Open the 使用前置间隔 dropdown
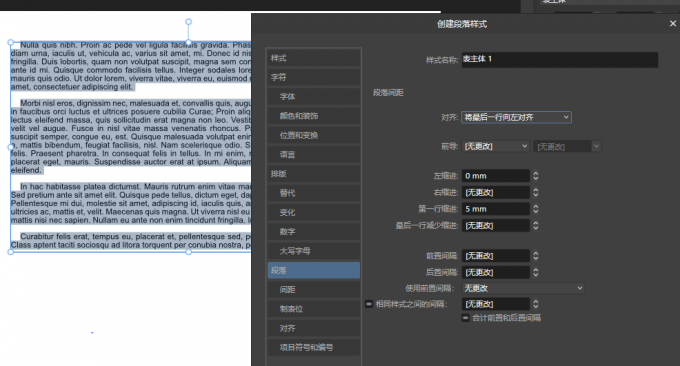The height and width of the screenshot is (366, 680). pos(523,288)
